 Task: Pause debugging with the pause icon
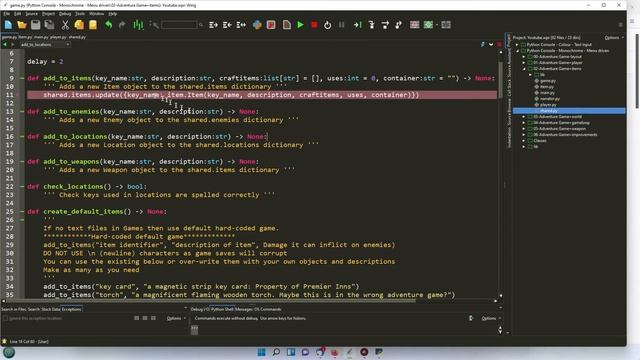pos(342,25)
